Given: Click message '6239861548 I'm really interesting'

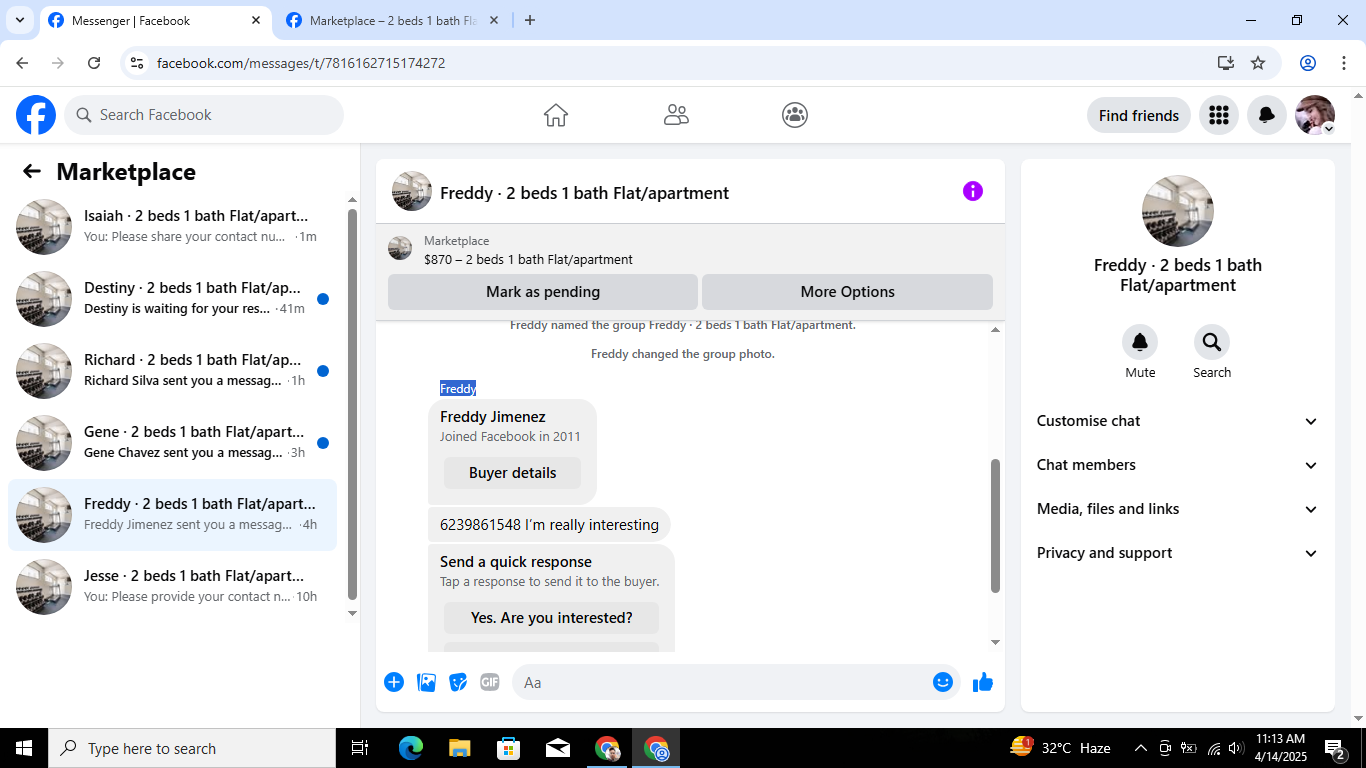Looking at the screenshot, I should tap(549, 525).
